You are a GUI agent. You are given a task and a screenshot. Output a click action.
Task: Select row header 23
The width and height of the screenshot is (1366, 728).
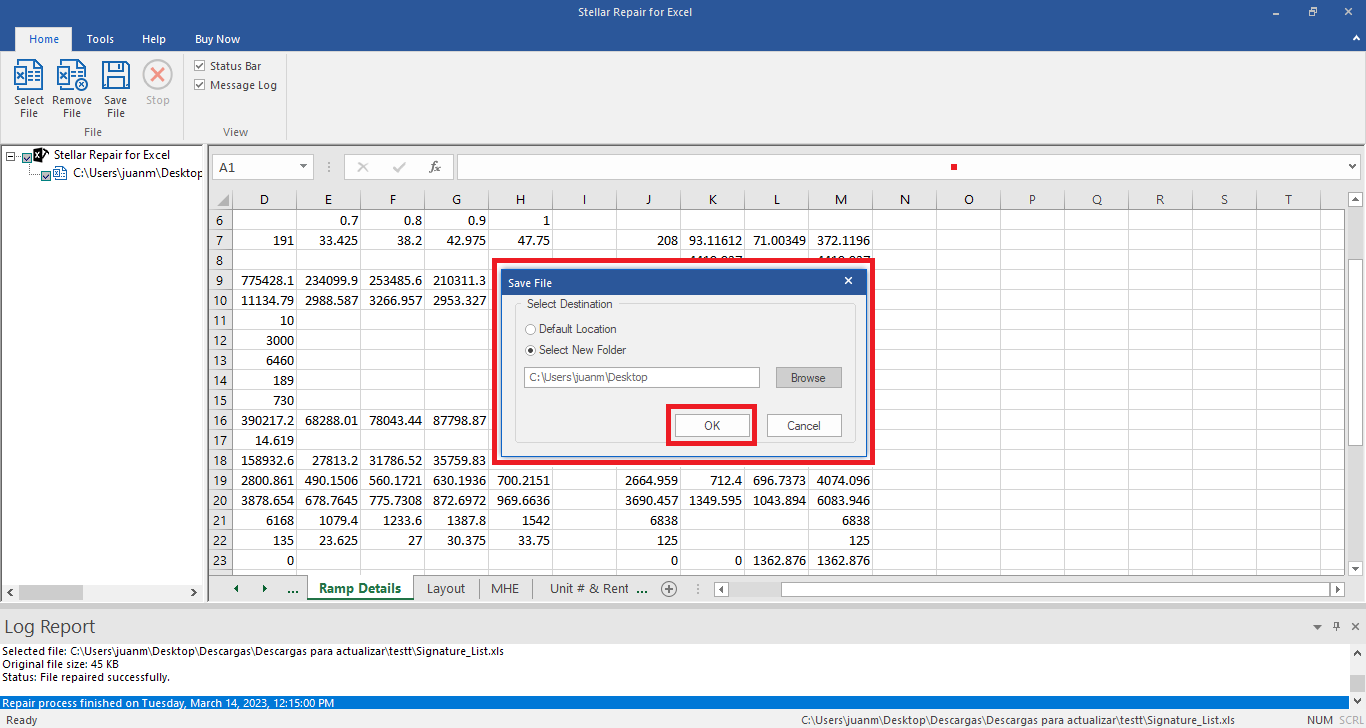click(x=221, y=560)
